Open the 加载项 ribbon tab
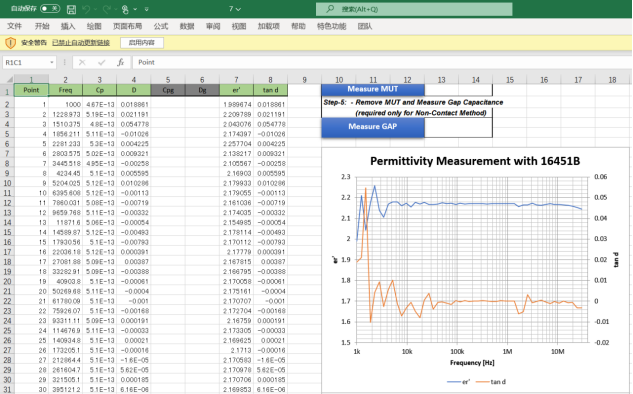The height and width of the screenshot is (394, 633). coord(268,26)
